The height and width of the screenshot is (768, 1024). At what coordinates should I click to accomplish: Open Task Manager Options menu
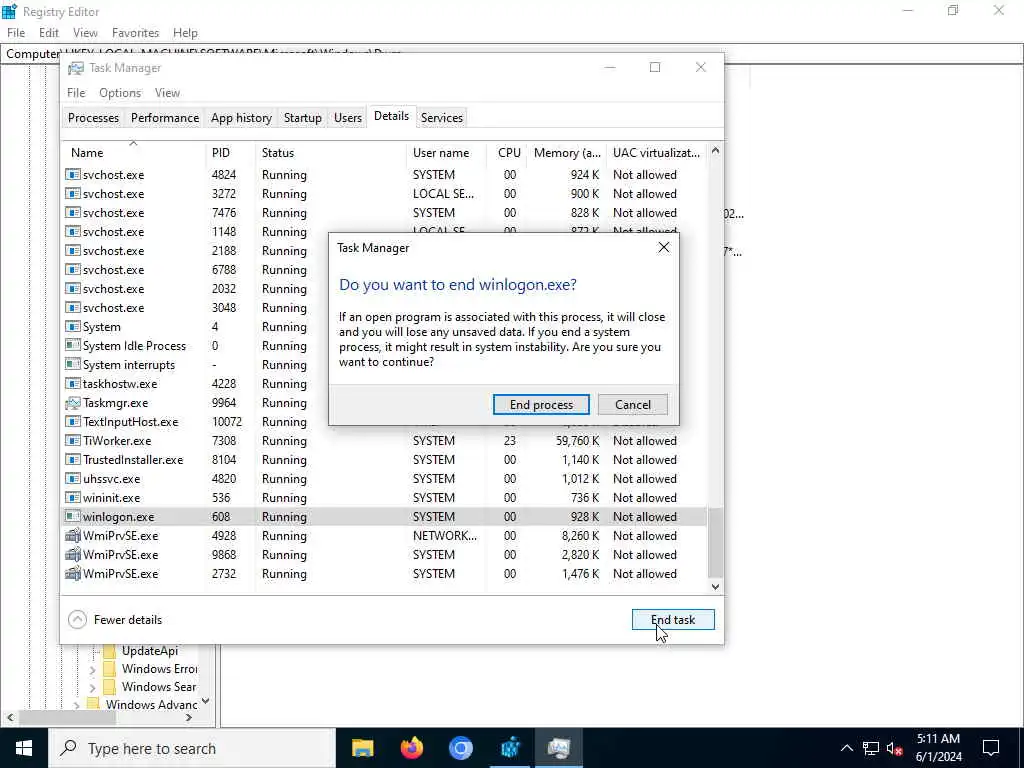click(120, 93)
